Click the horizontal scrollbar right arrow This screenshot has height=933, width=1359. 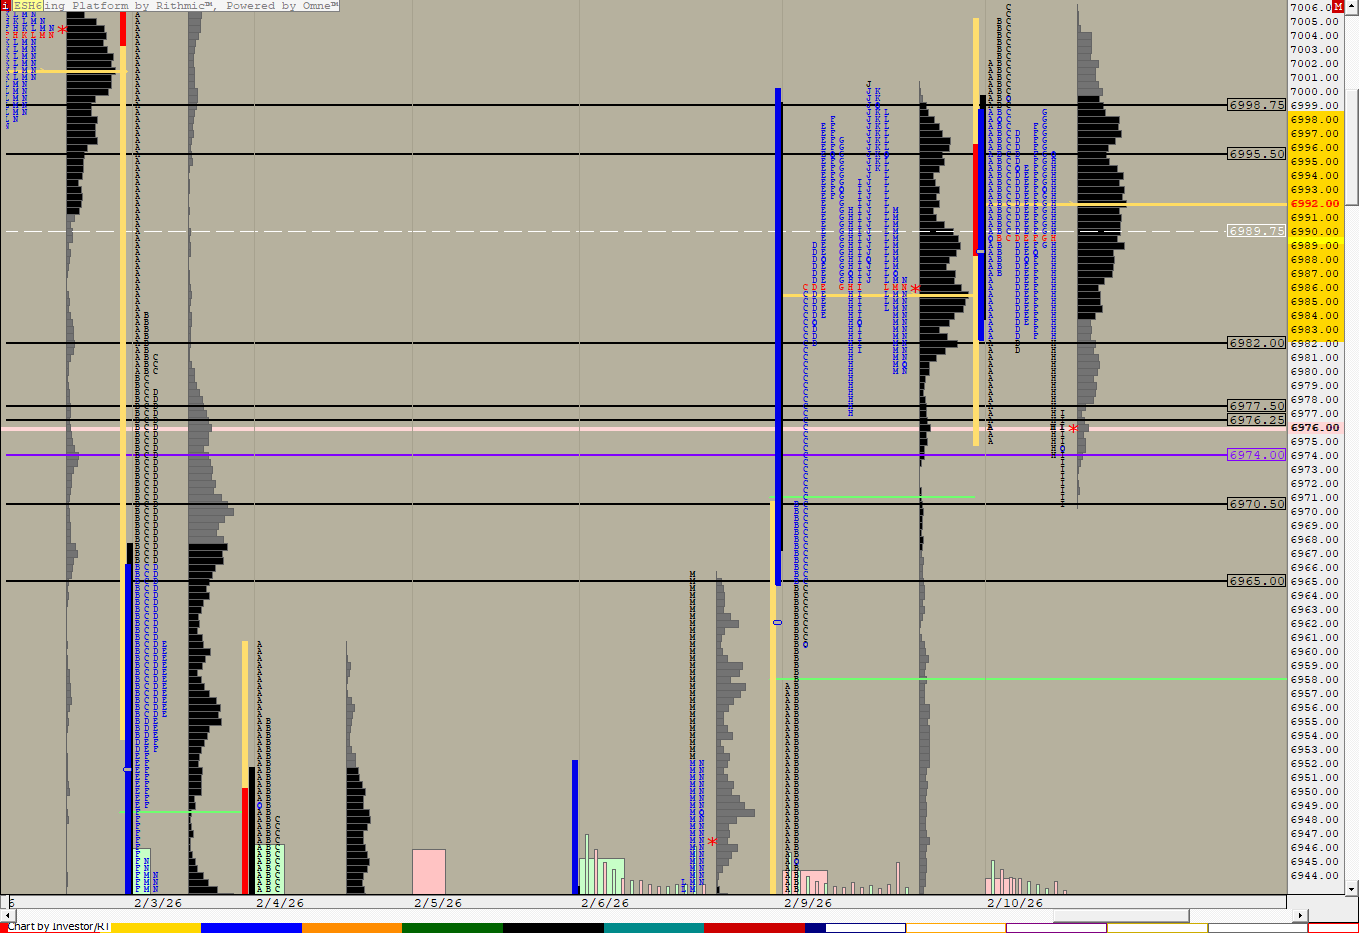[x=1300, y=915]
